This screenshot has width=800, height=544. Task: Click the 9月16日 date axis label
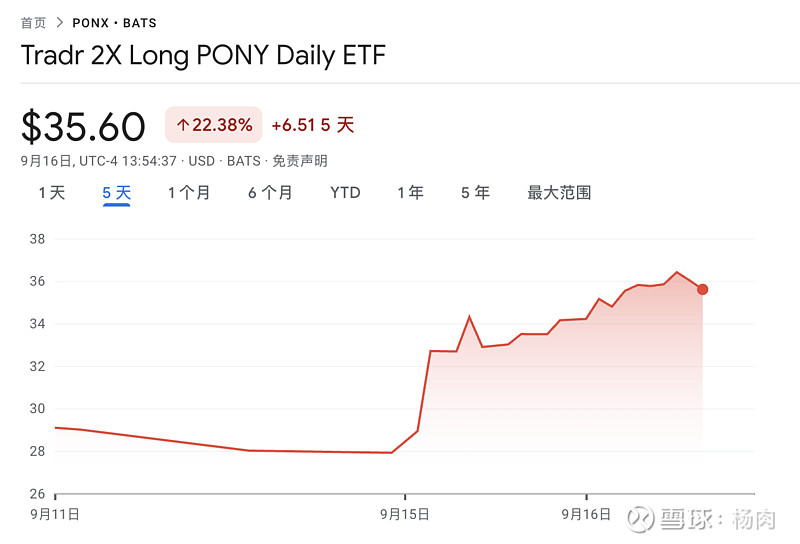pos(586,514)
